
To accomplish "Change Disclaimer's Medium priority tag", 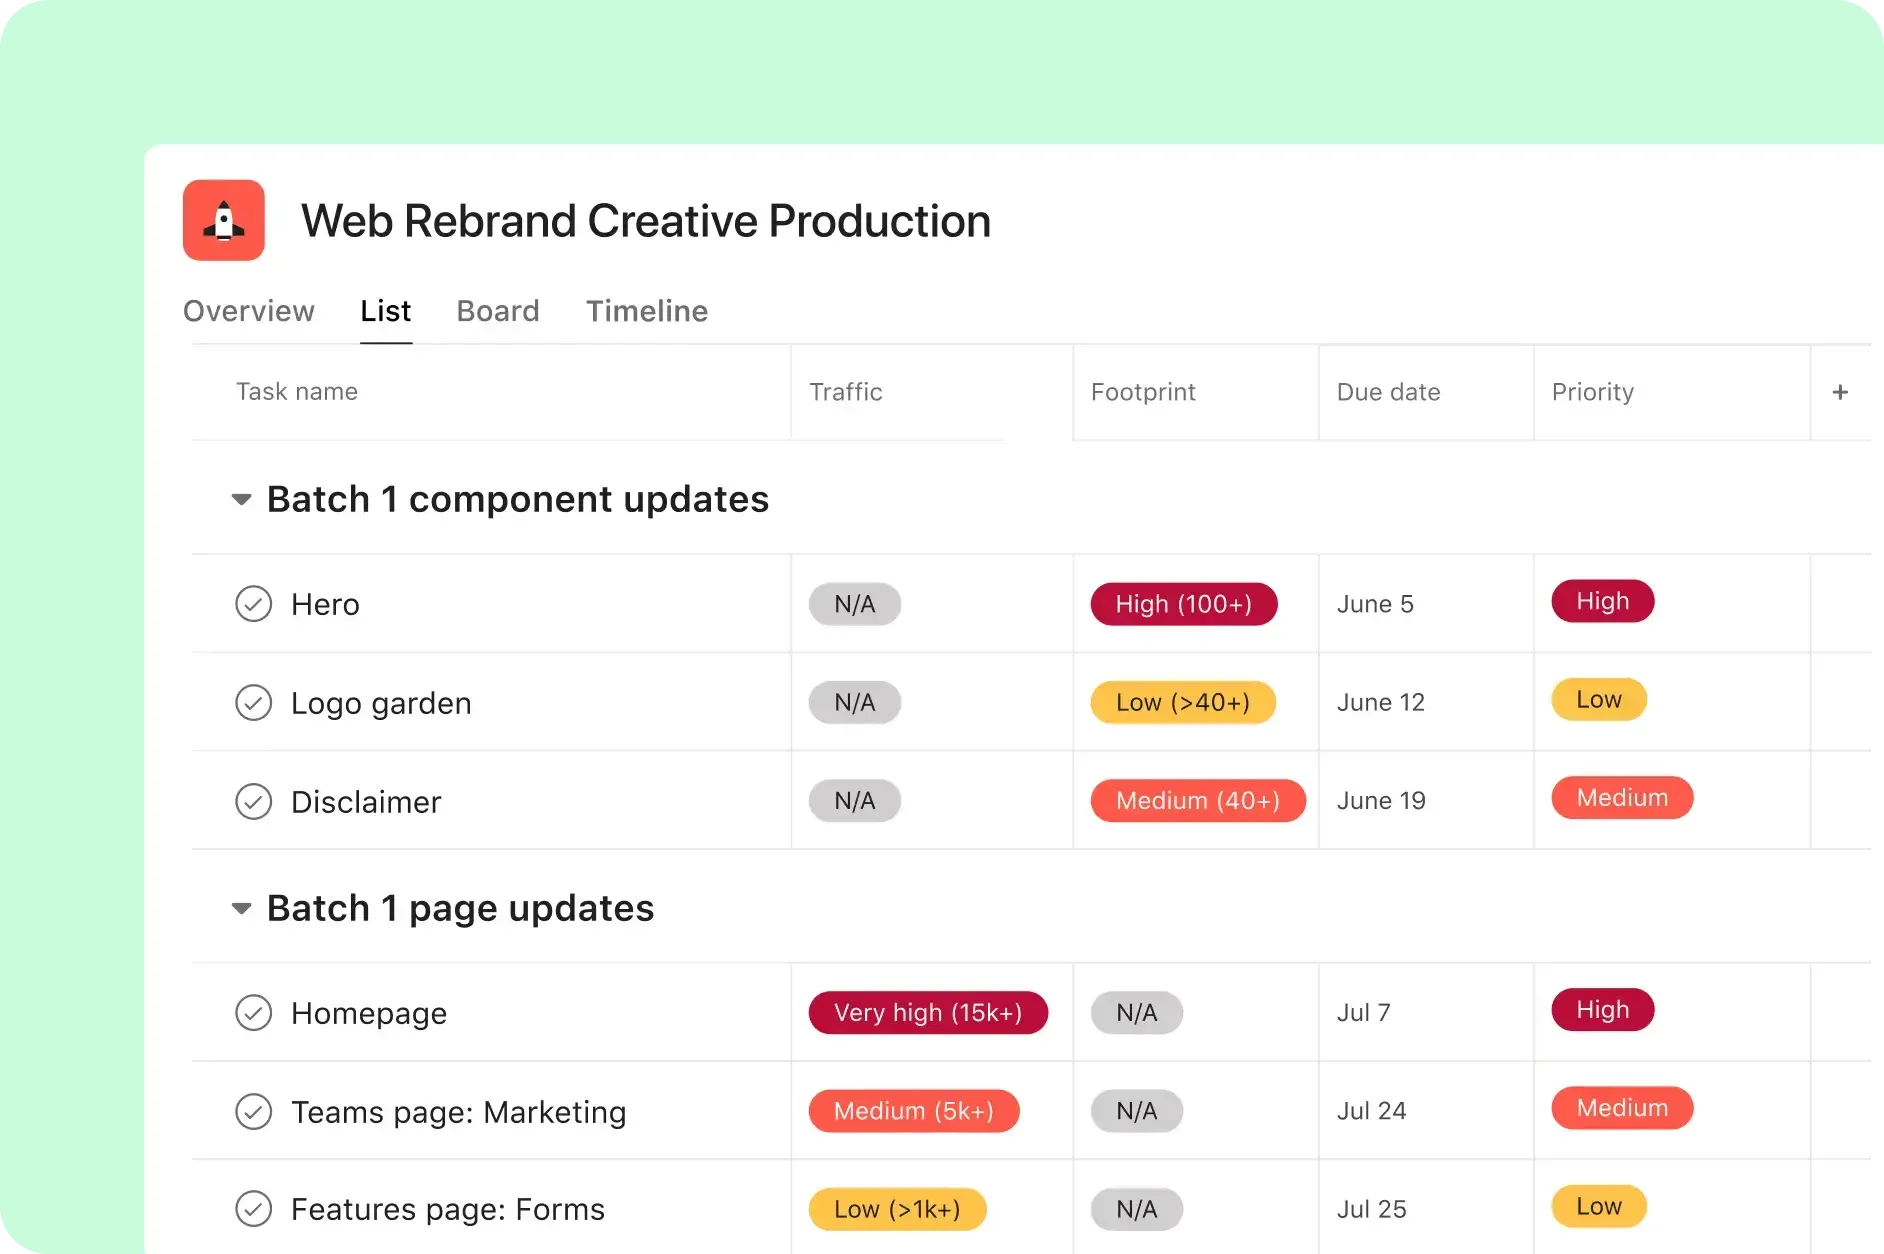I will [1622, 798].
